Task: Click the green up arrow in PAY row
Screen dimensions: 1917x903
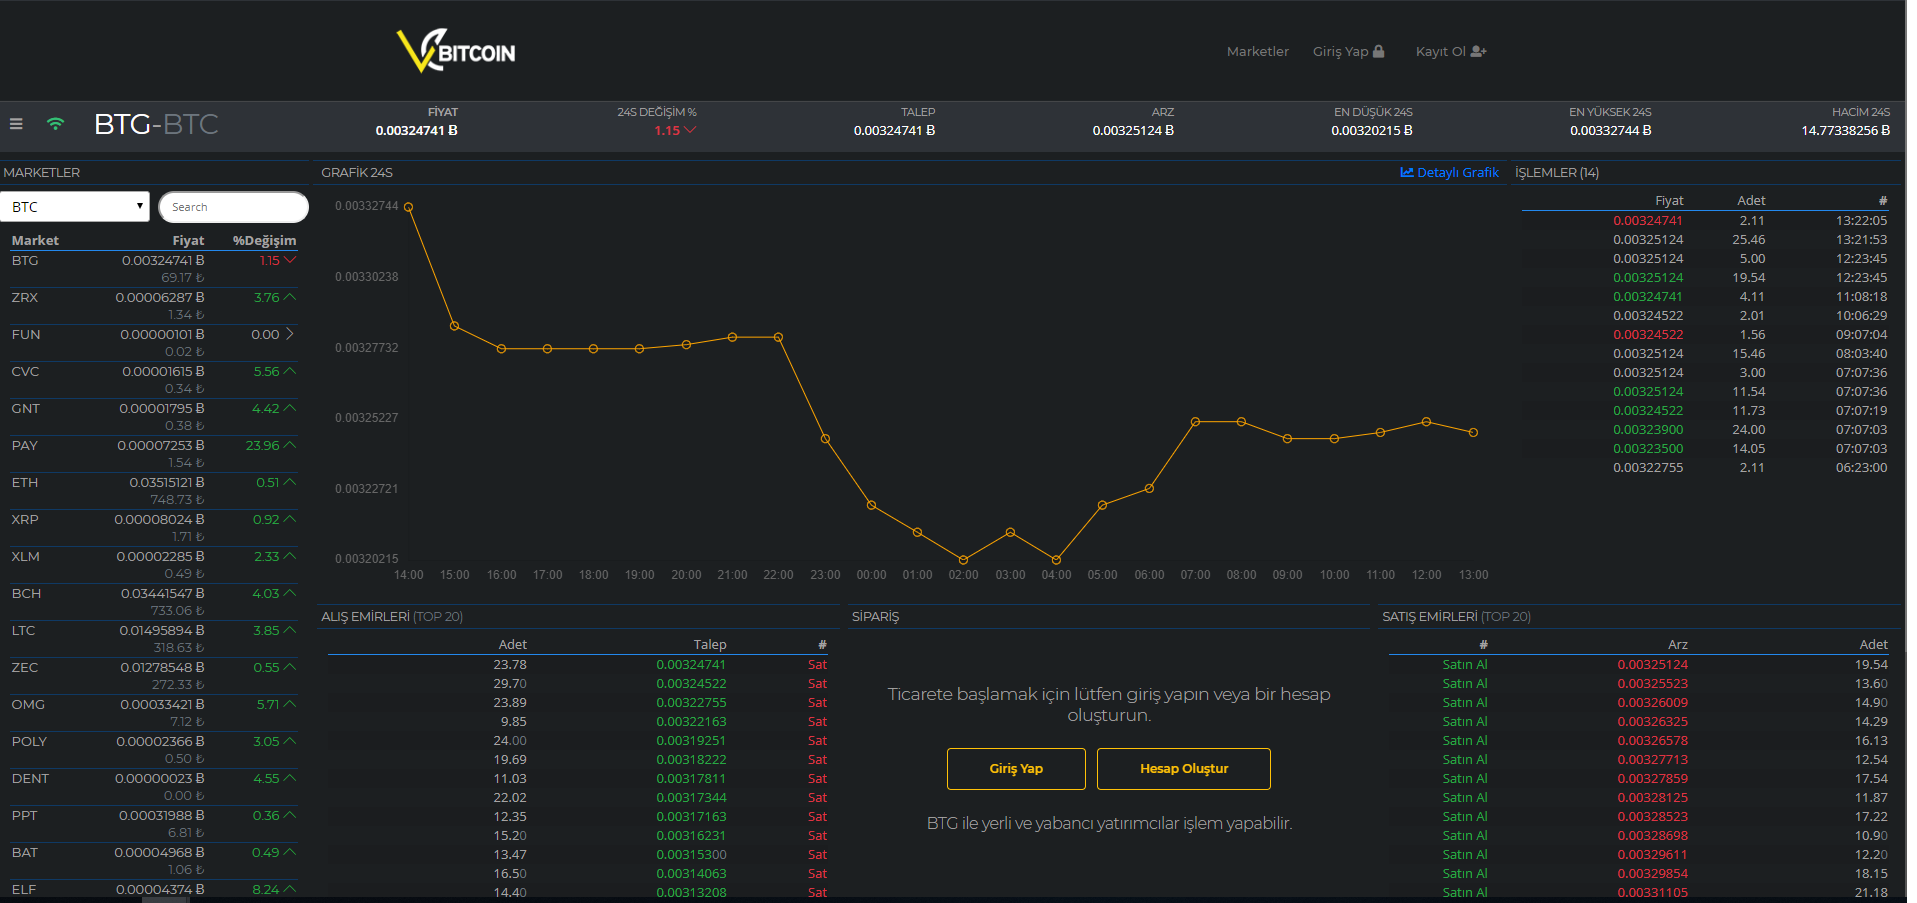Action: point(290,445)
